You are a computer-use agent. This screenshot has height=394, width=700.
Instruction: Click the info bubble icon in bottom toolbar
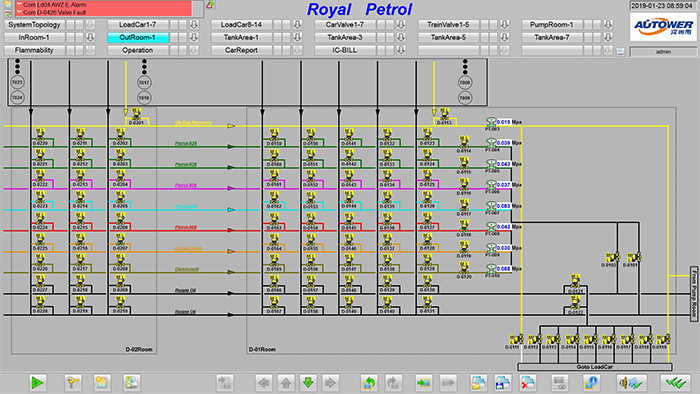tap(591, 382)
